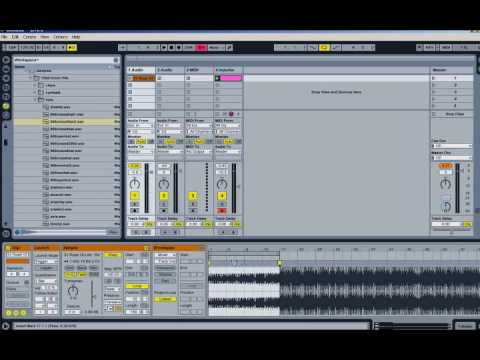Select the 4 Impulse track header
The image size is (480, 360).
228,70
